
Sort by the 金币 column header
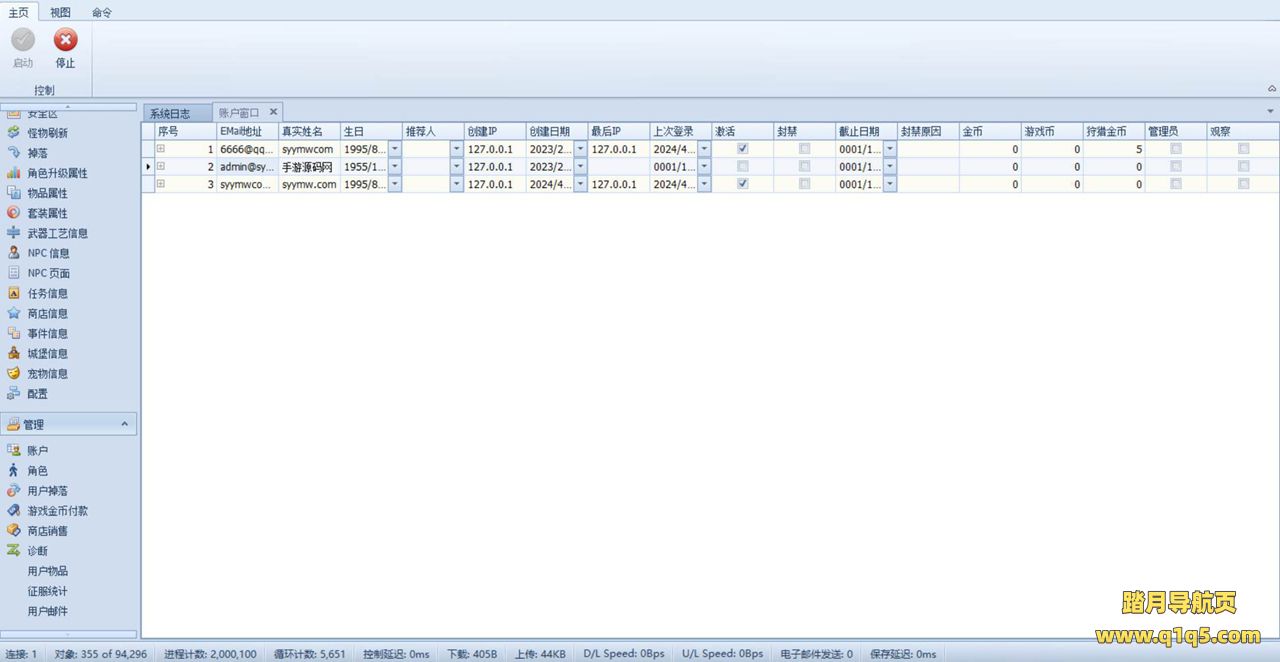[988, 131]
